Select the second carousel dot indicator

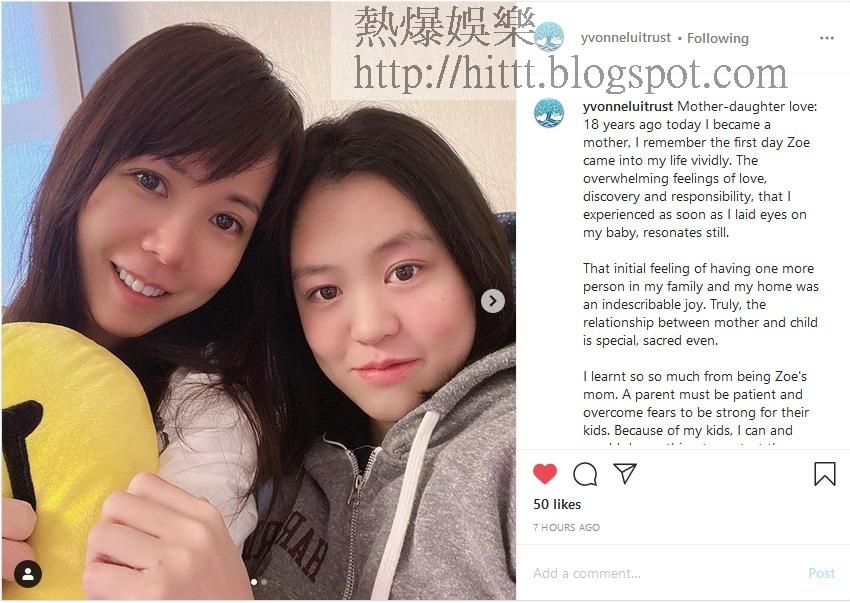click(264, 582)
